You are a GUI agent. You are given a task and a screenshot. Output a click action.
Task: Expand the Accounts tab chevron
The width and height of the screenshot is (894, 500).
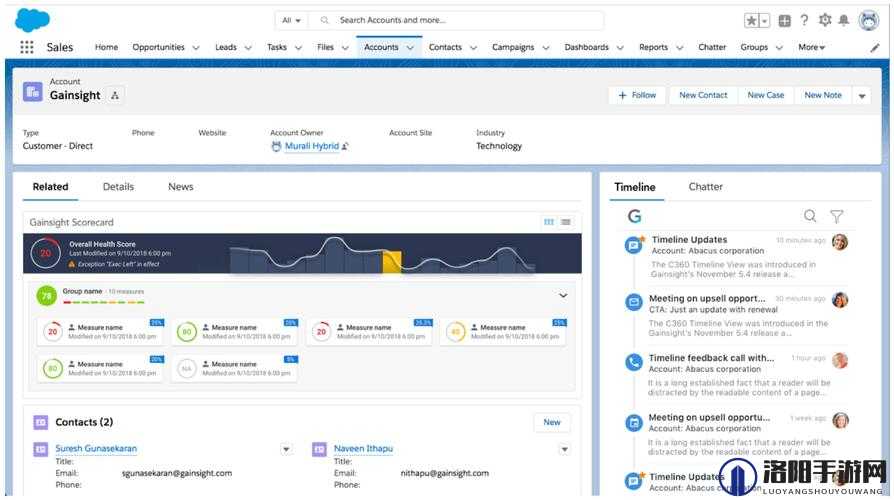tap(410, 48)
